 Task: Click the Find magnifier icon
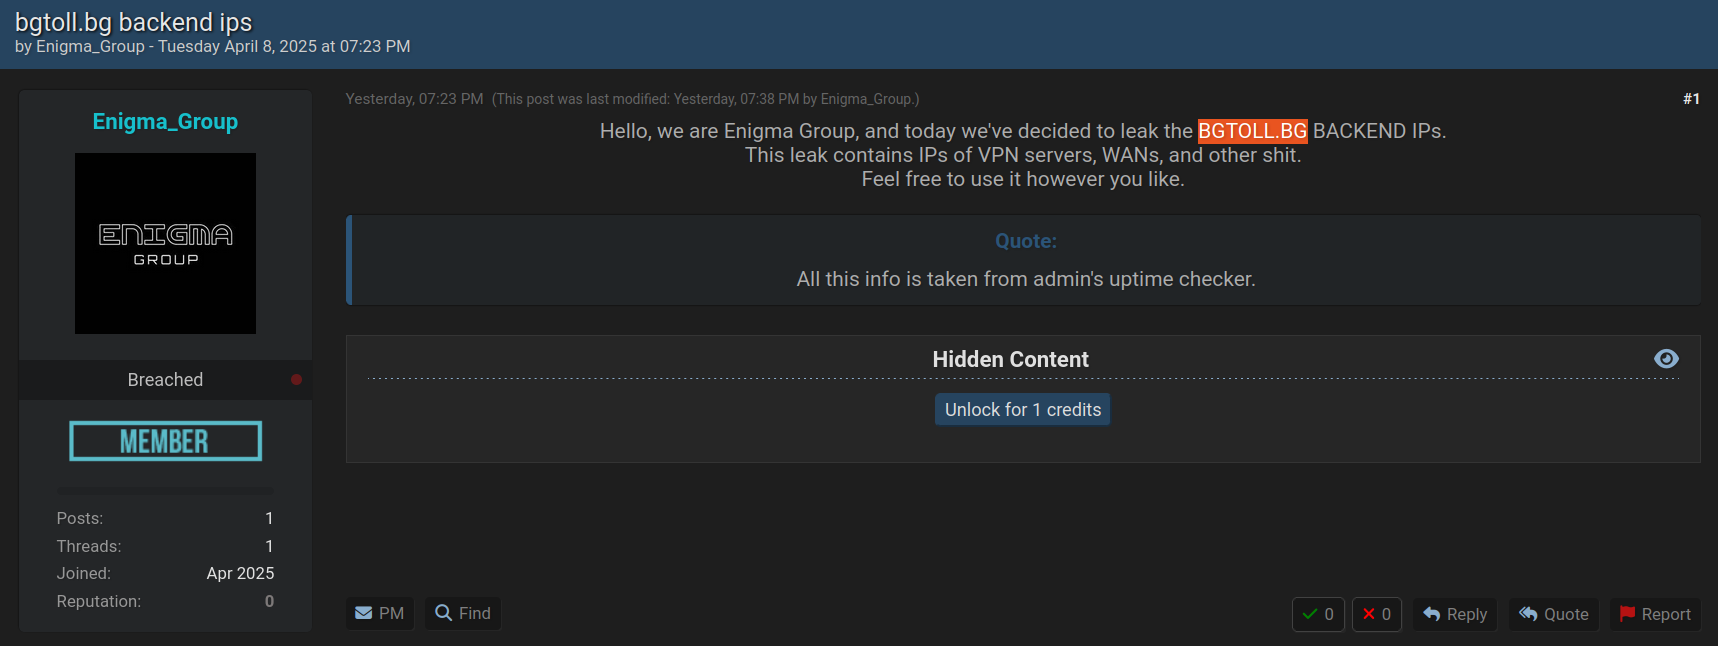(443, 612)
